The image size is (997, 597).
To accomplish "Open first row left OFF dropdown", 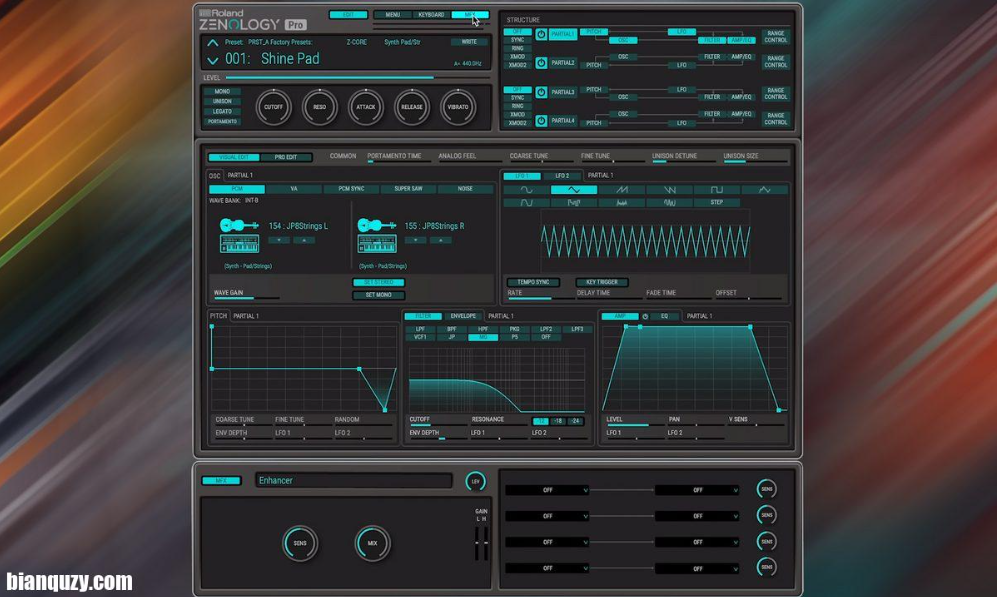I will tap(547, 490).
